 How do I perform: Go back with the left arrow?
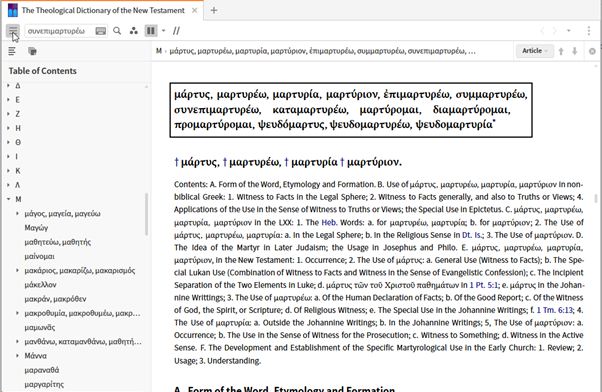(x=542, y=31)
